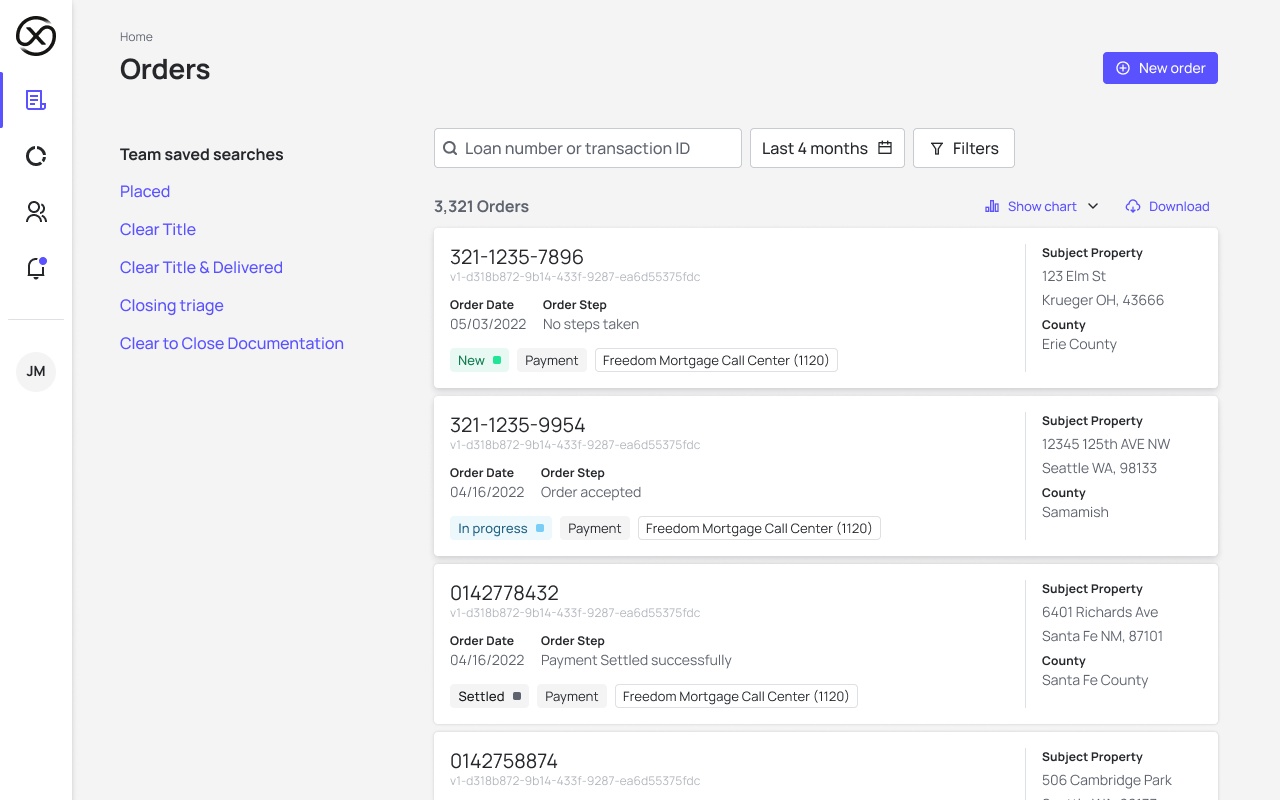The width and height of the screenshot is (1280, 800).
Task: Open the Orders document icon in sidebar
Action: 36,100
